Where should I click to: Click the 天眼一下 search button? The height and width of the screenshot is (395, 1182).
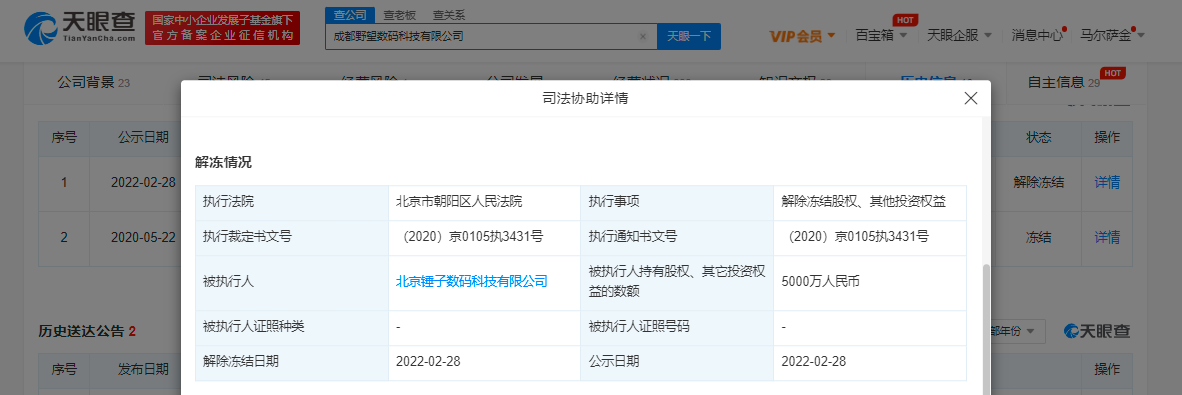point(689,36)
